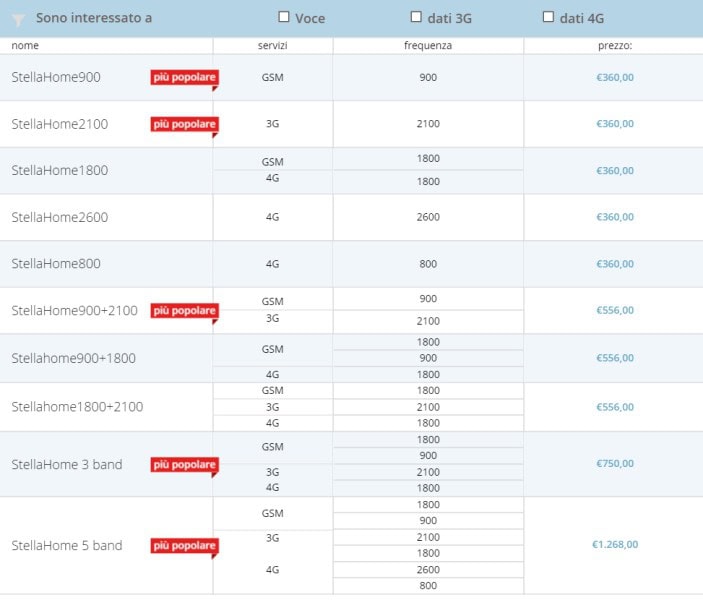Click the 'più popolare' badge on StellaHome 3 band
Screen dimensions: 703x600
point(184,465)
